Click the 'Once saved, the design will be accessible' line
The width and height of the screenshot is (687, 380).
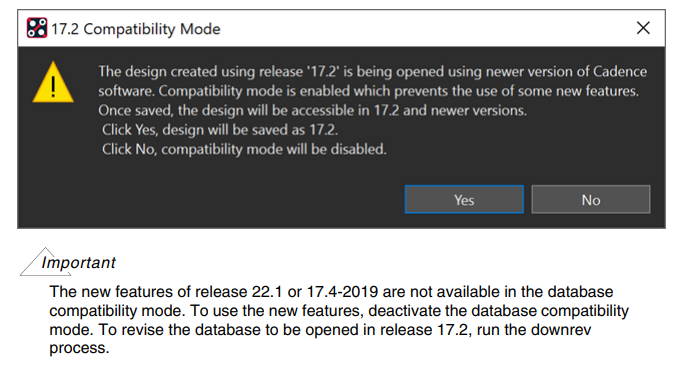(312, 110)
